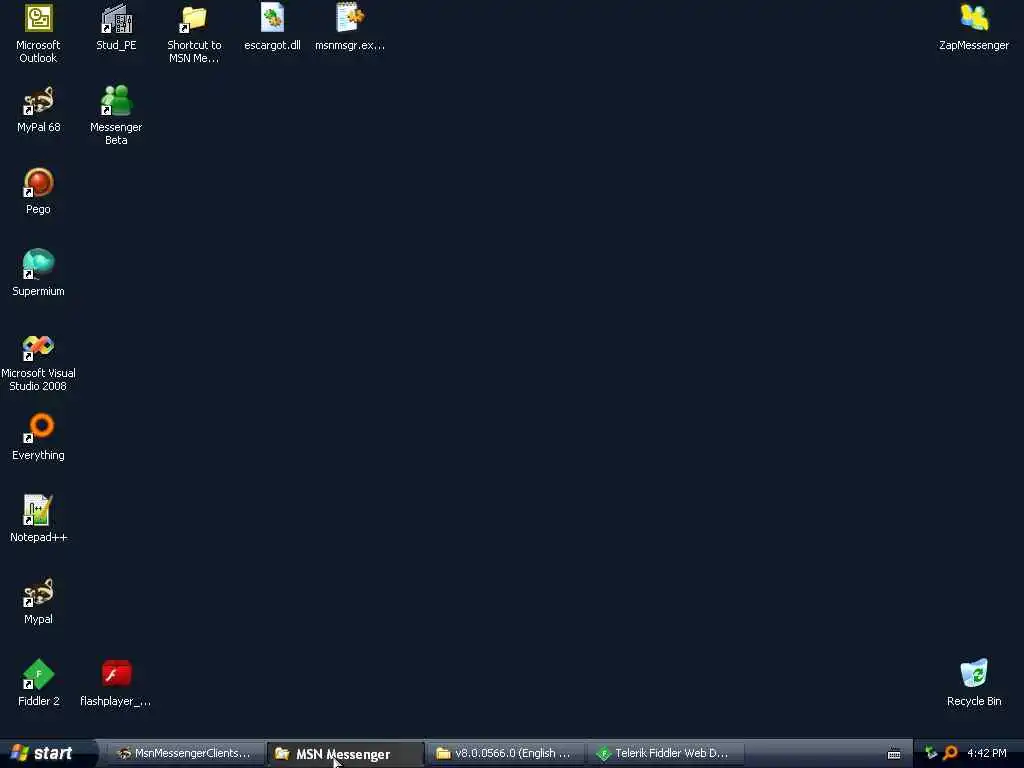Select the ZapMessenger desktop icon

pyautogui.click(x=974, y=27)
